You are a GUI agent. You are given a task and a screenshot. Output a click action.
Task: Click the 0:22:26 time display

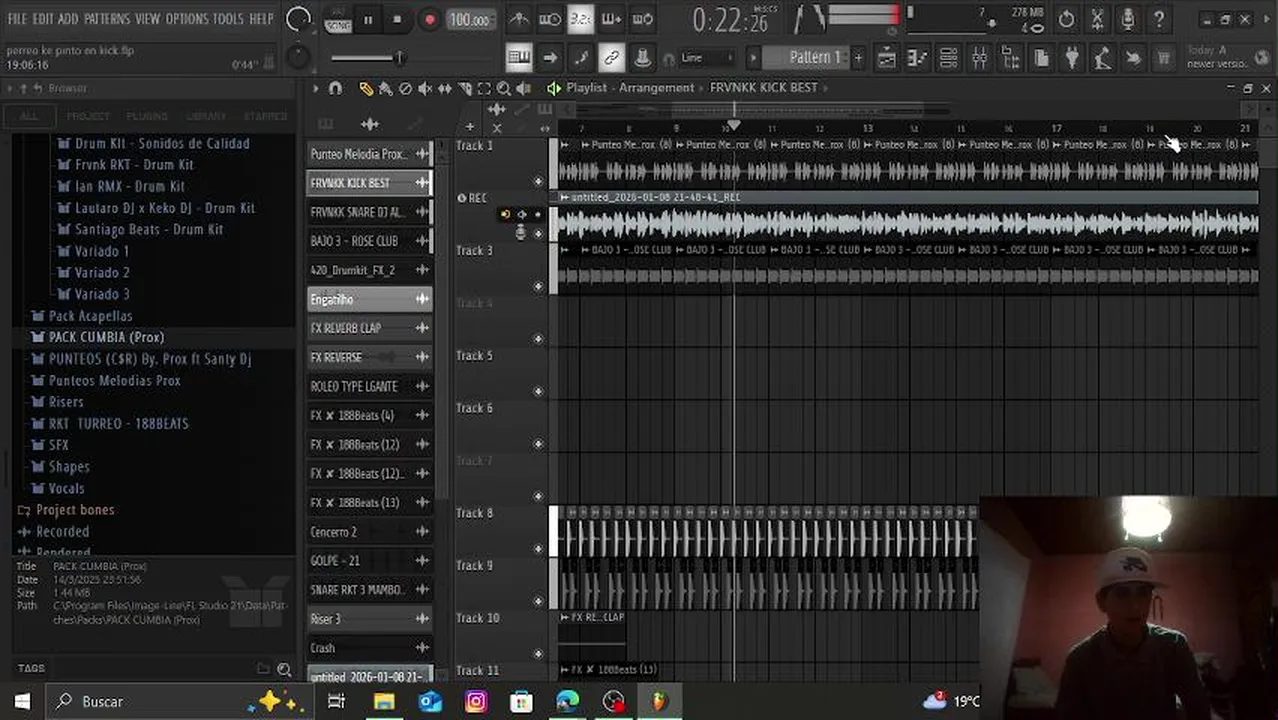pyautogui.click(x=731, y=19)
